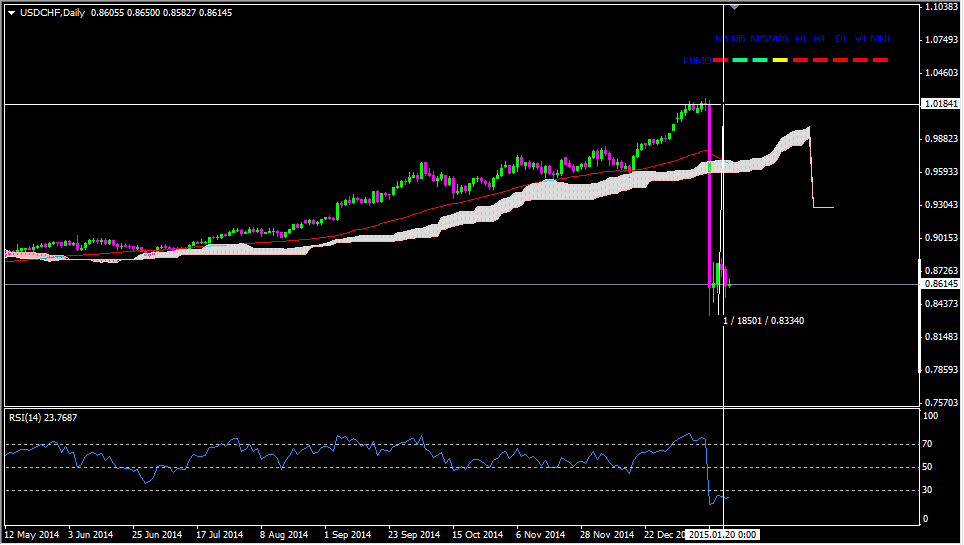Viewport: 964px width, 545px height.
Task: Click the 1.04603 price scale value
Action: [941, 73]
